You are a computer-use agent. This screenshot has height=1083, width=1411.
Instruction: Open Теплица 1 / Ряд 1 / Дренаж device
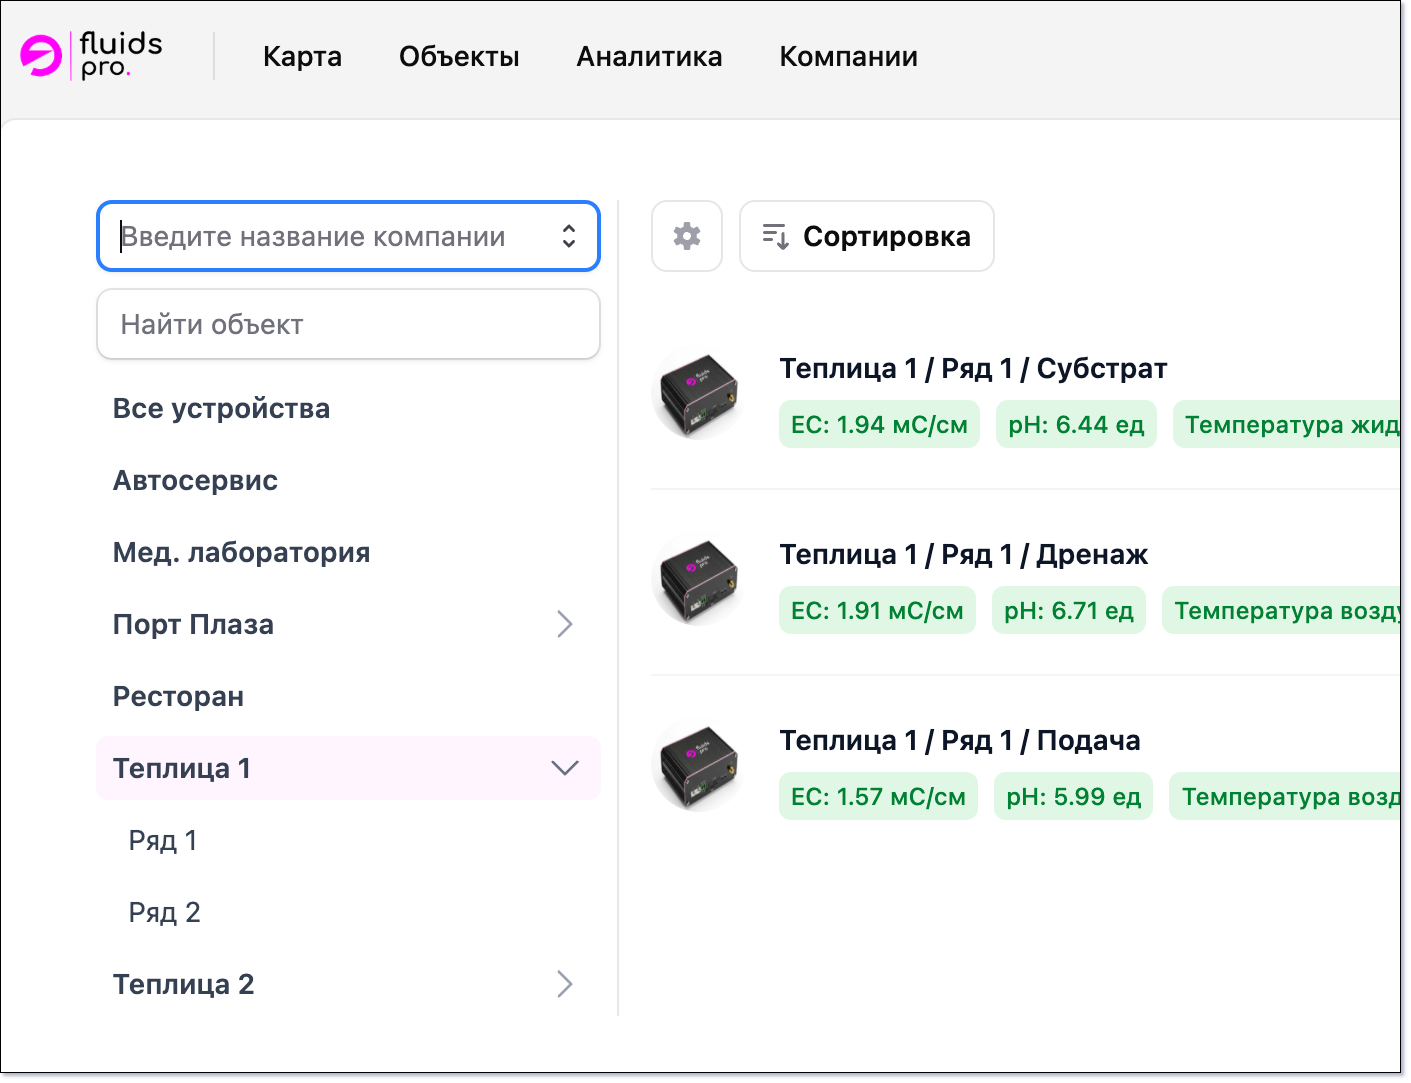tap(963, 555)
